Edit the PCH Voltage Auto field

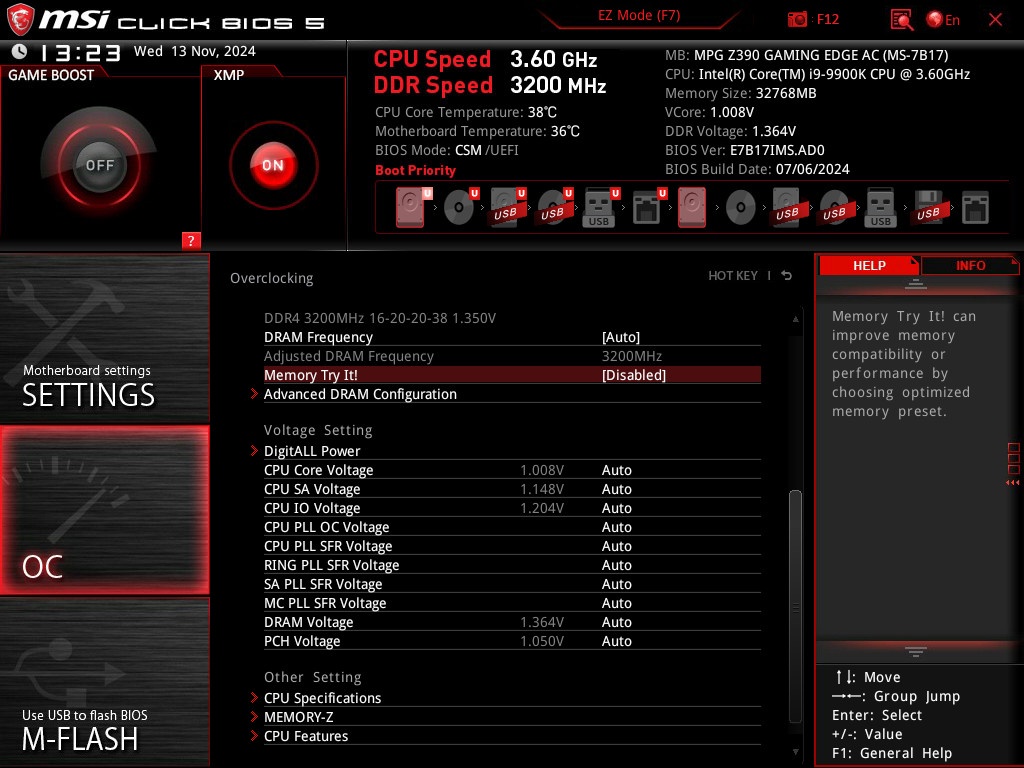[x=616, y=641]
